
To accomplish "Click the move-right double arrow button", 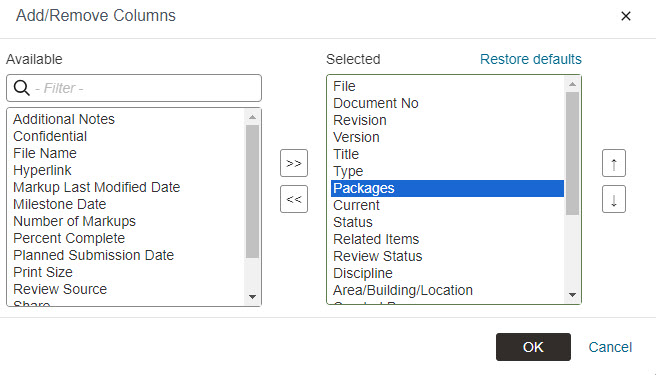I will coord(294,163).
